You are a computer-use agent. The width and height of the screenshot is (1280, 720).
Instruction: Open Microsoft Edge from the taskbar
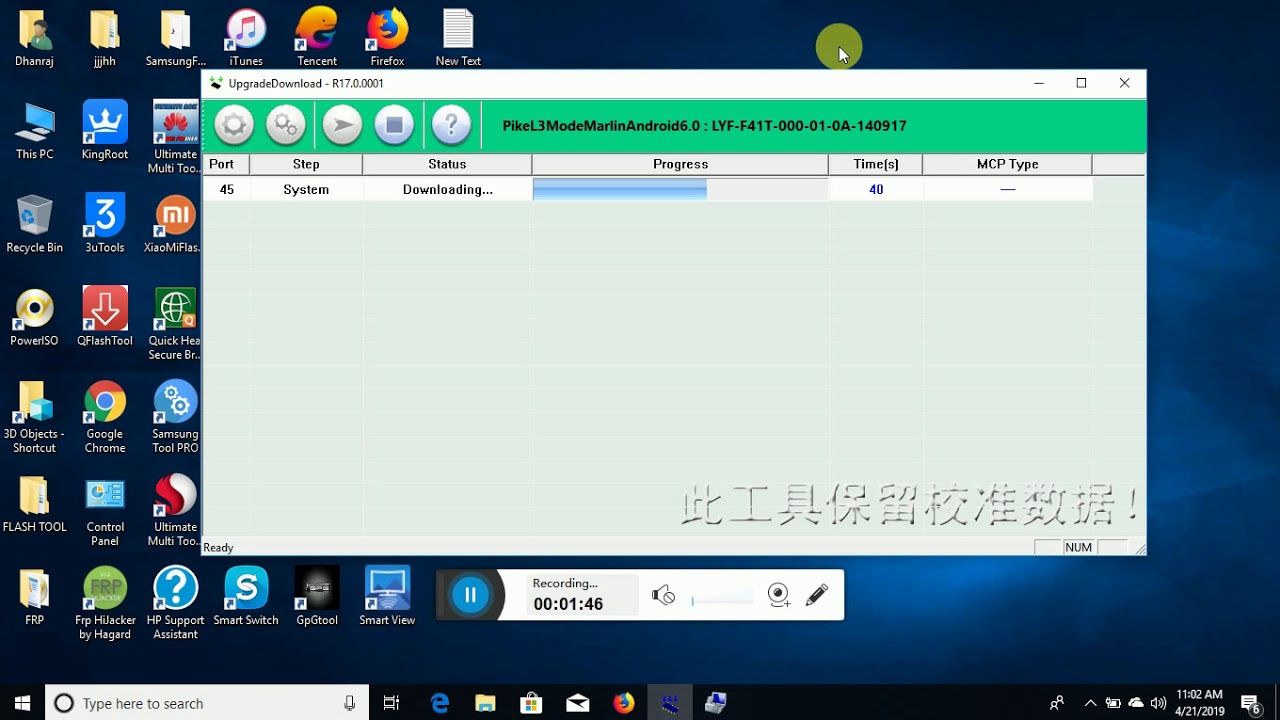[440, 703]
